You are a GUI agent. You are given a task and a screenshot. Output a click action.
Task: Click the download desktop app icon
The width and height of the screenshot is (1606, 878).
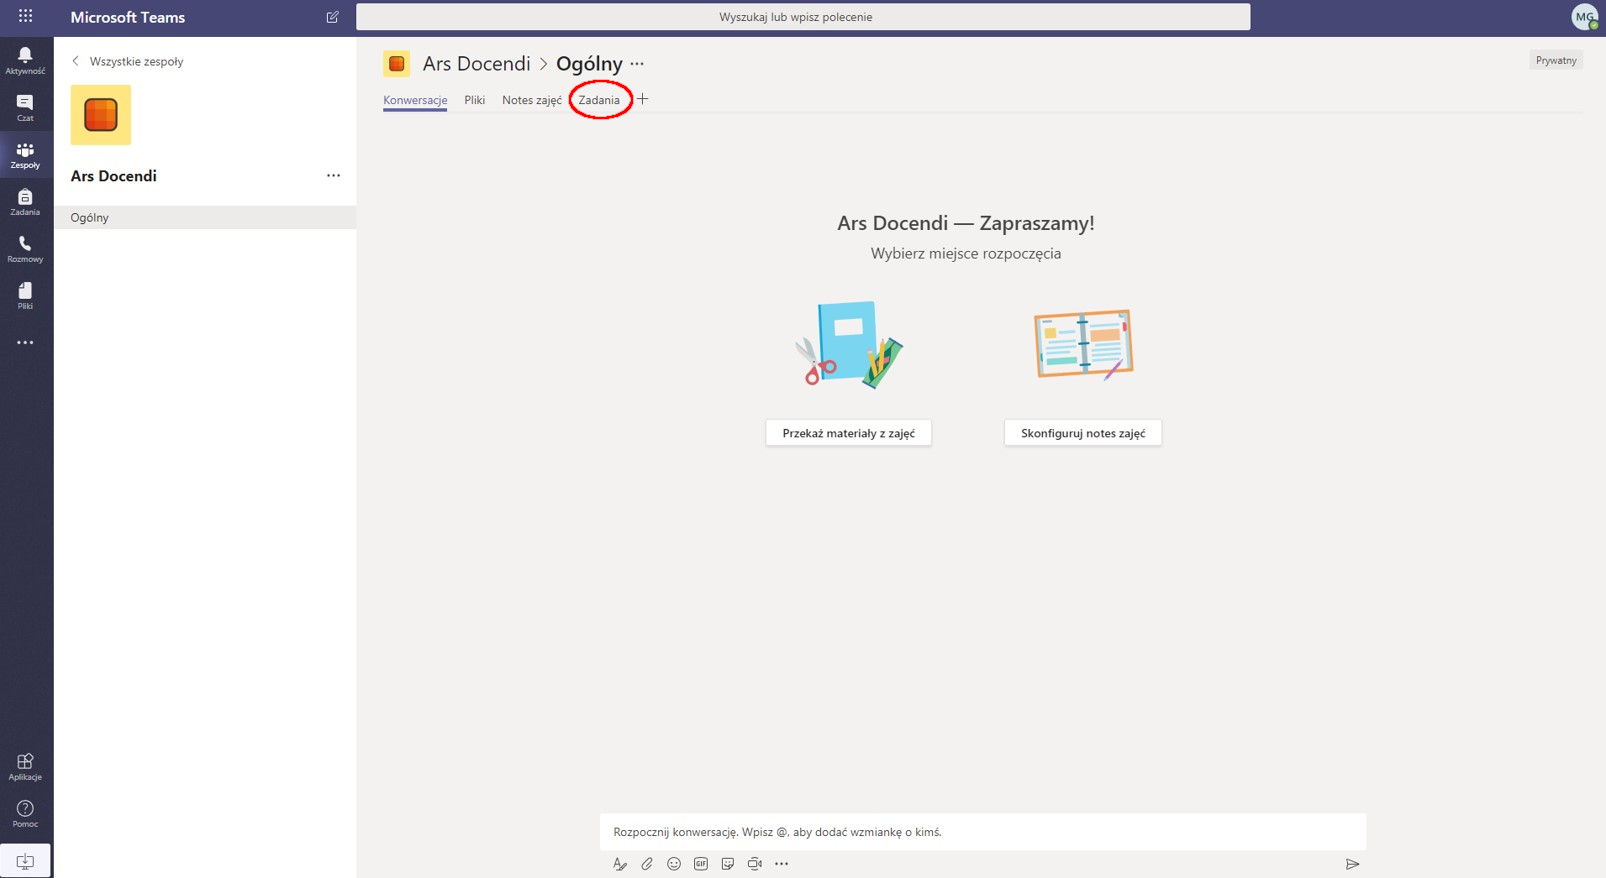click(x=25, y=860)
